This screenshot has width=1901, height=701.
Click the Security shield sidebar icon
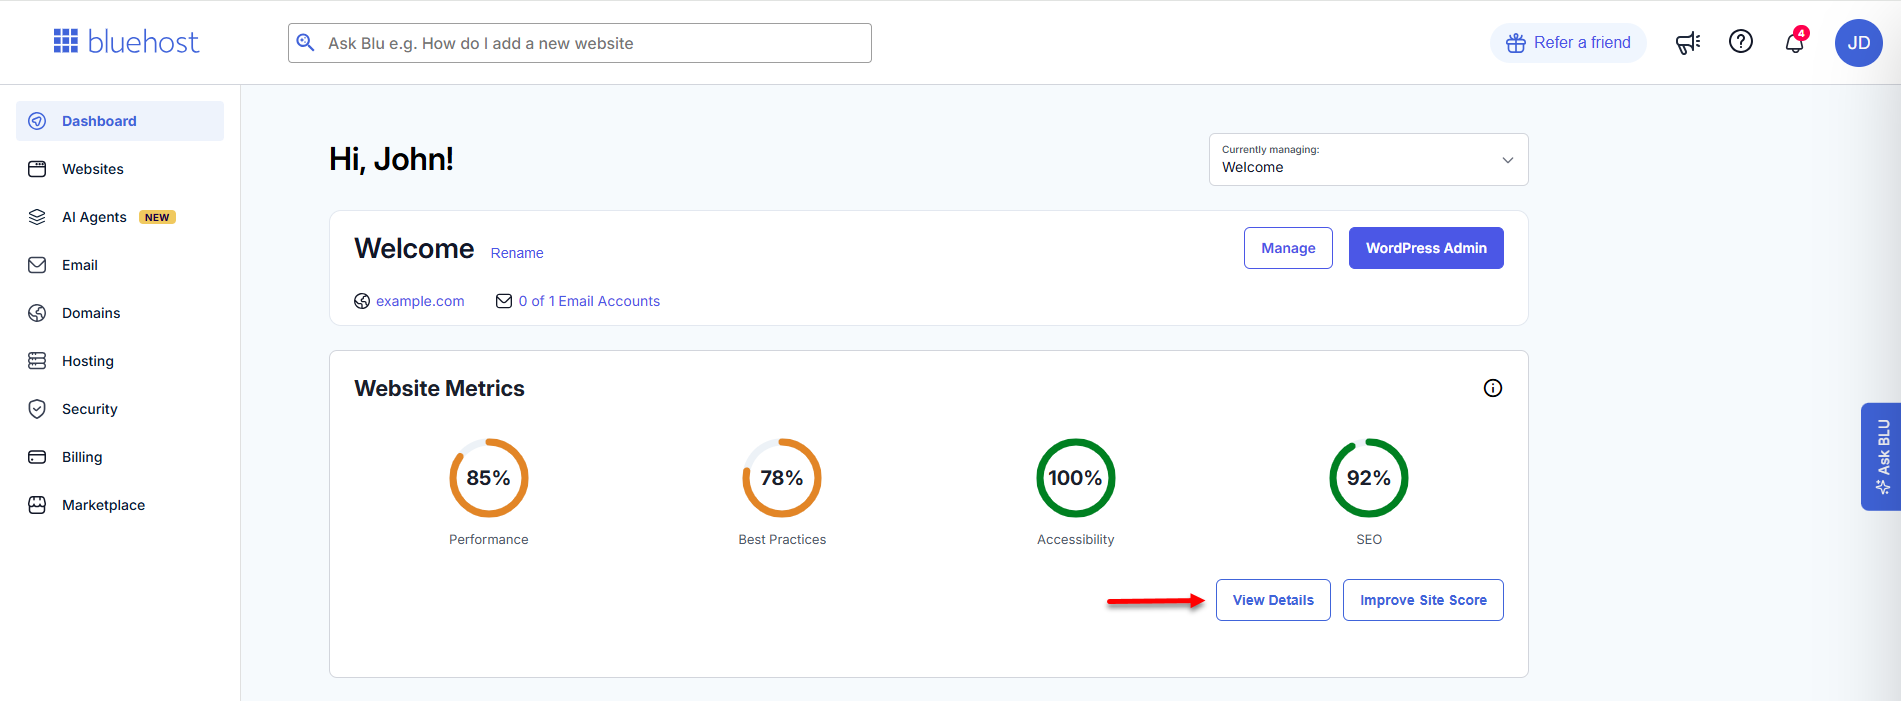[37, 409]
